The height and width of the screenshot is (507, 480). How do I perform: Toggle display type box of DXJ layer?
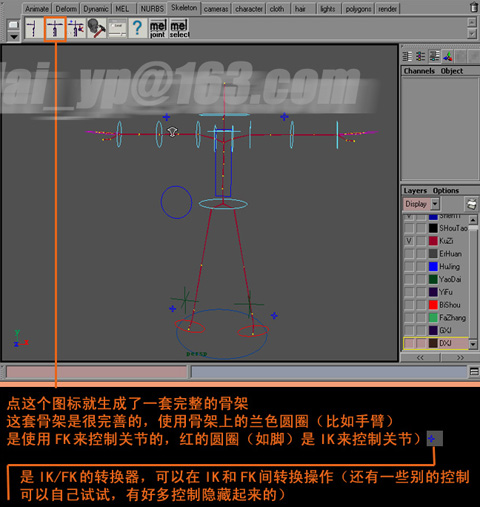(421, 343)
